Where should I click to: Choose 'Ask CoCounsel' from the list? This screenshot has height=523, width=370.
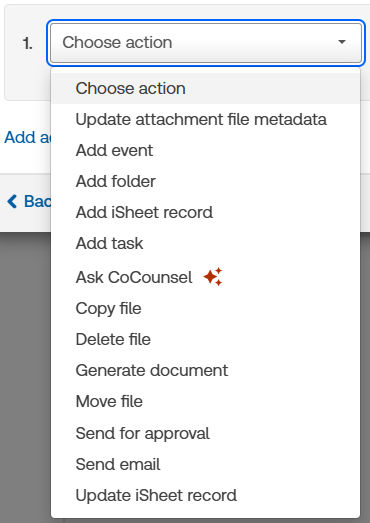[x=206, y=277]
